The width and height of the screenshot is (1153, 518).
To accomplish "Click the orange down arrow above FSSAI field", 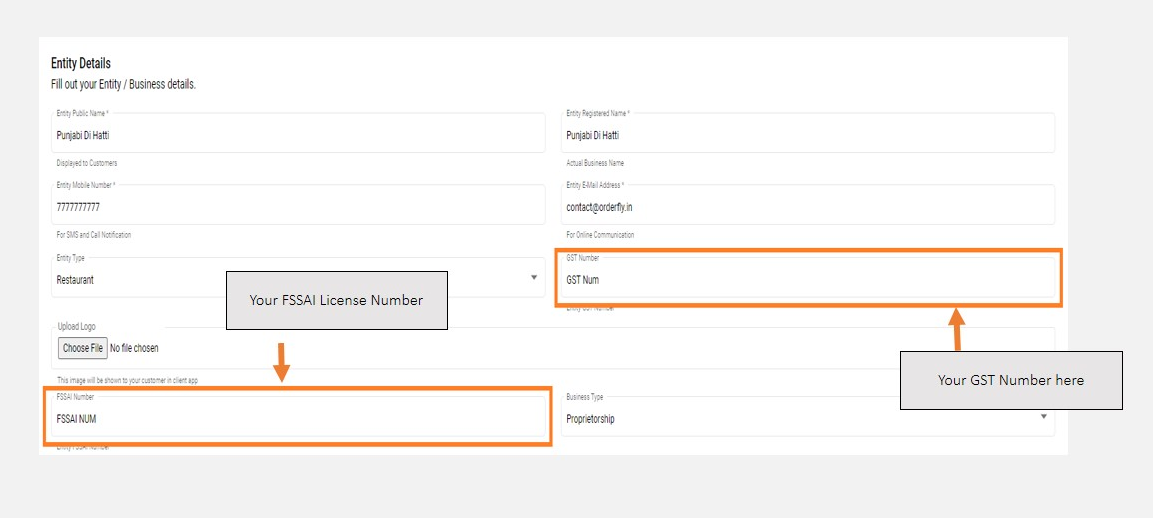I will tap(282, 362).
